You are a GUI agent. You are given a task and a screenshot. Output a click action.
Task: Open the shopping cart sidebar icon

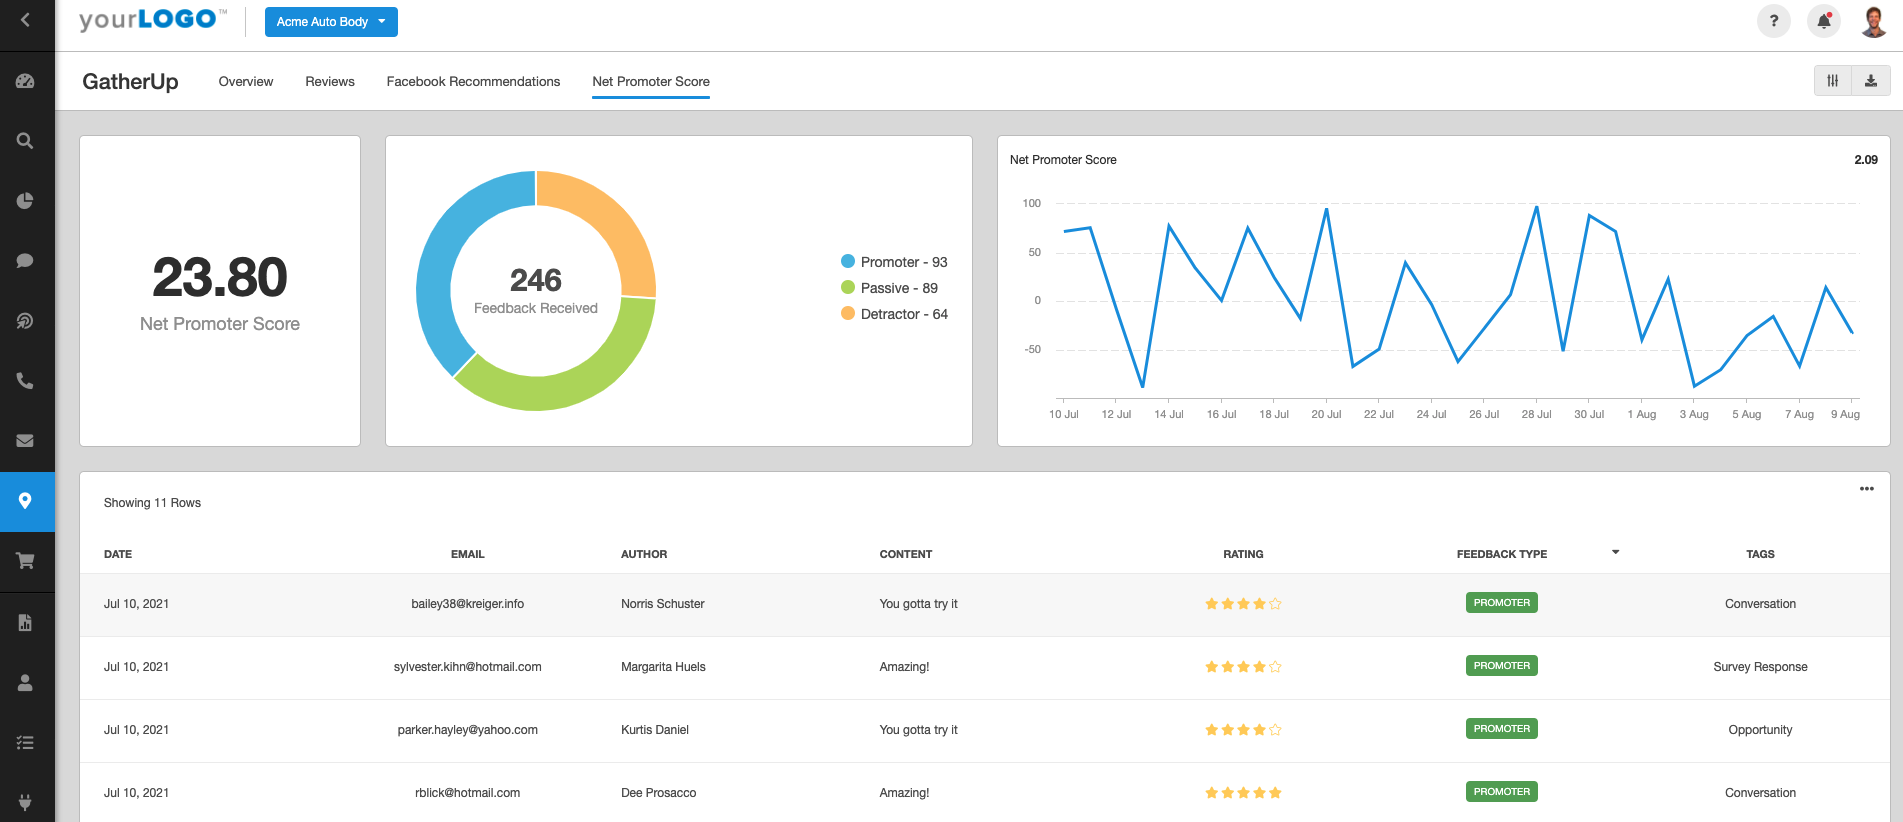point(25,561)
